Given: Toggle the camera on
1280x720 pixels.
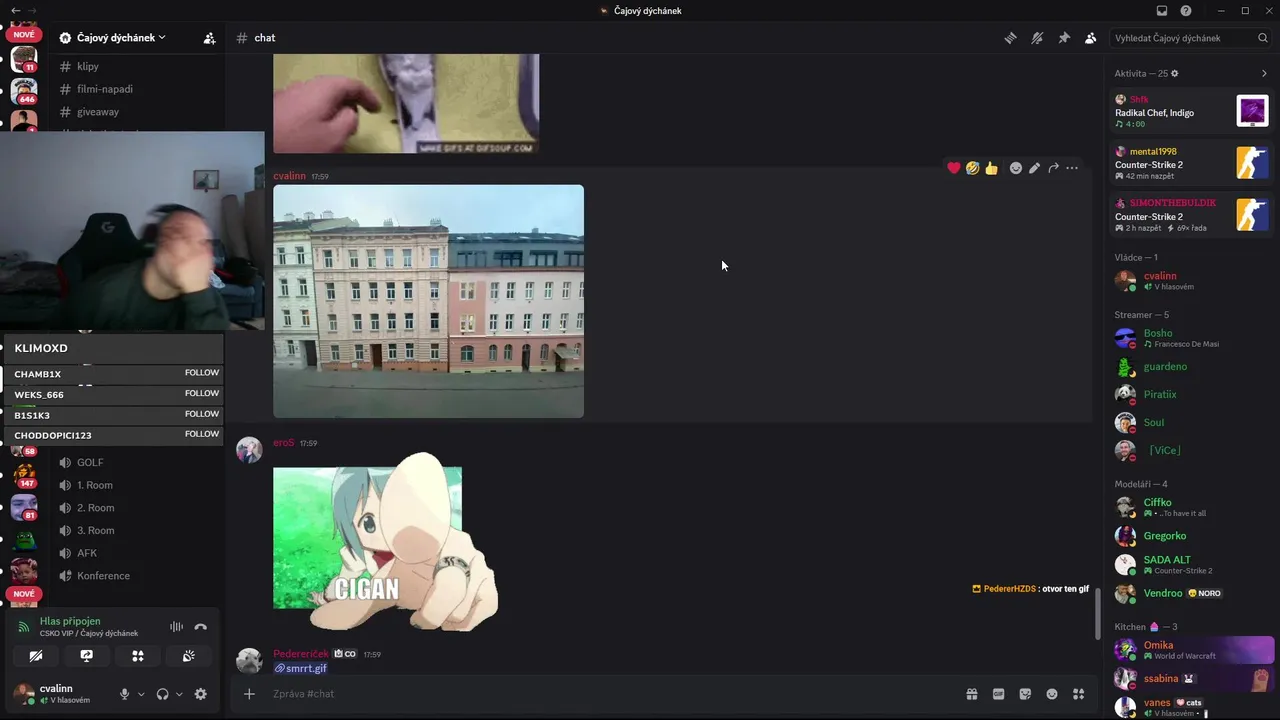Looking at the screenshot, I should (36, 656).
